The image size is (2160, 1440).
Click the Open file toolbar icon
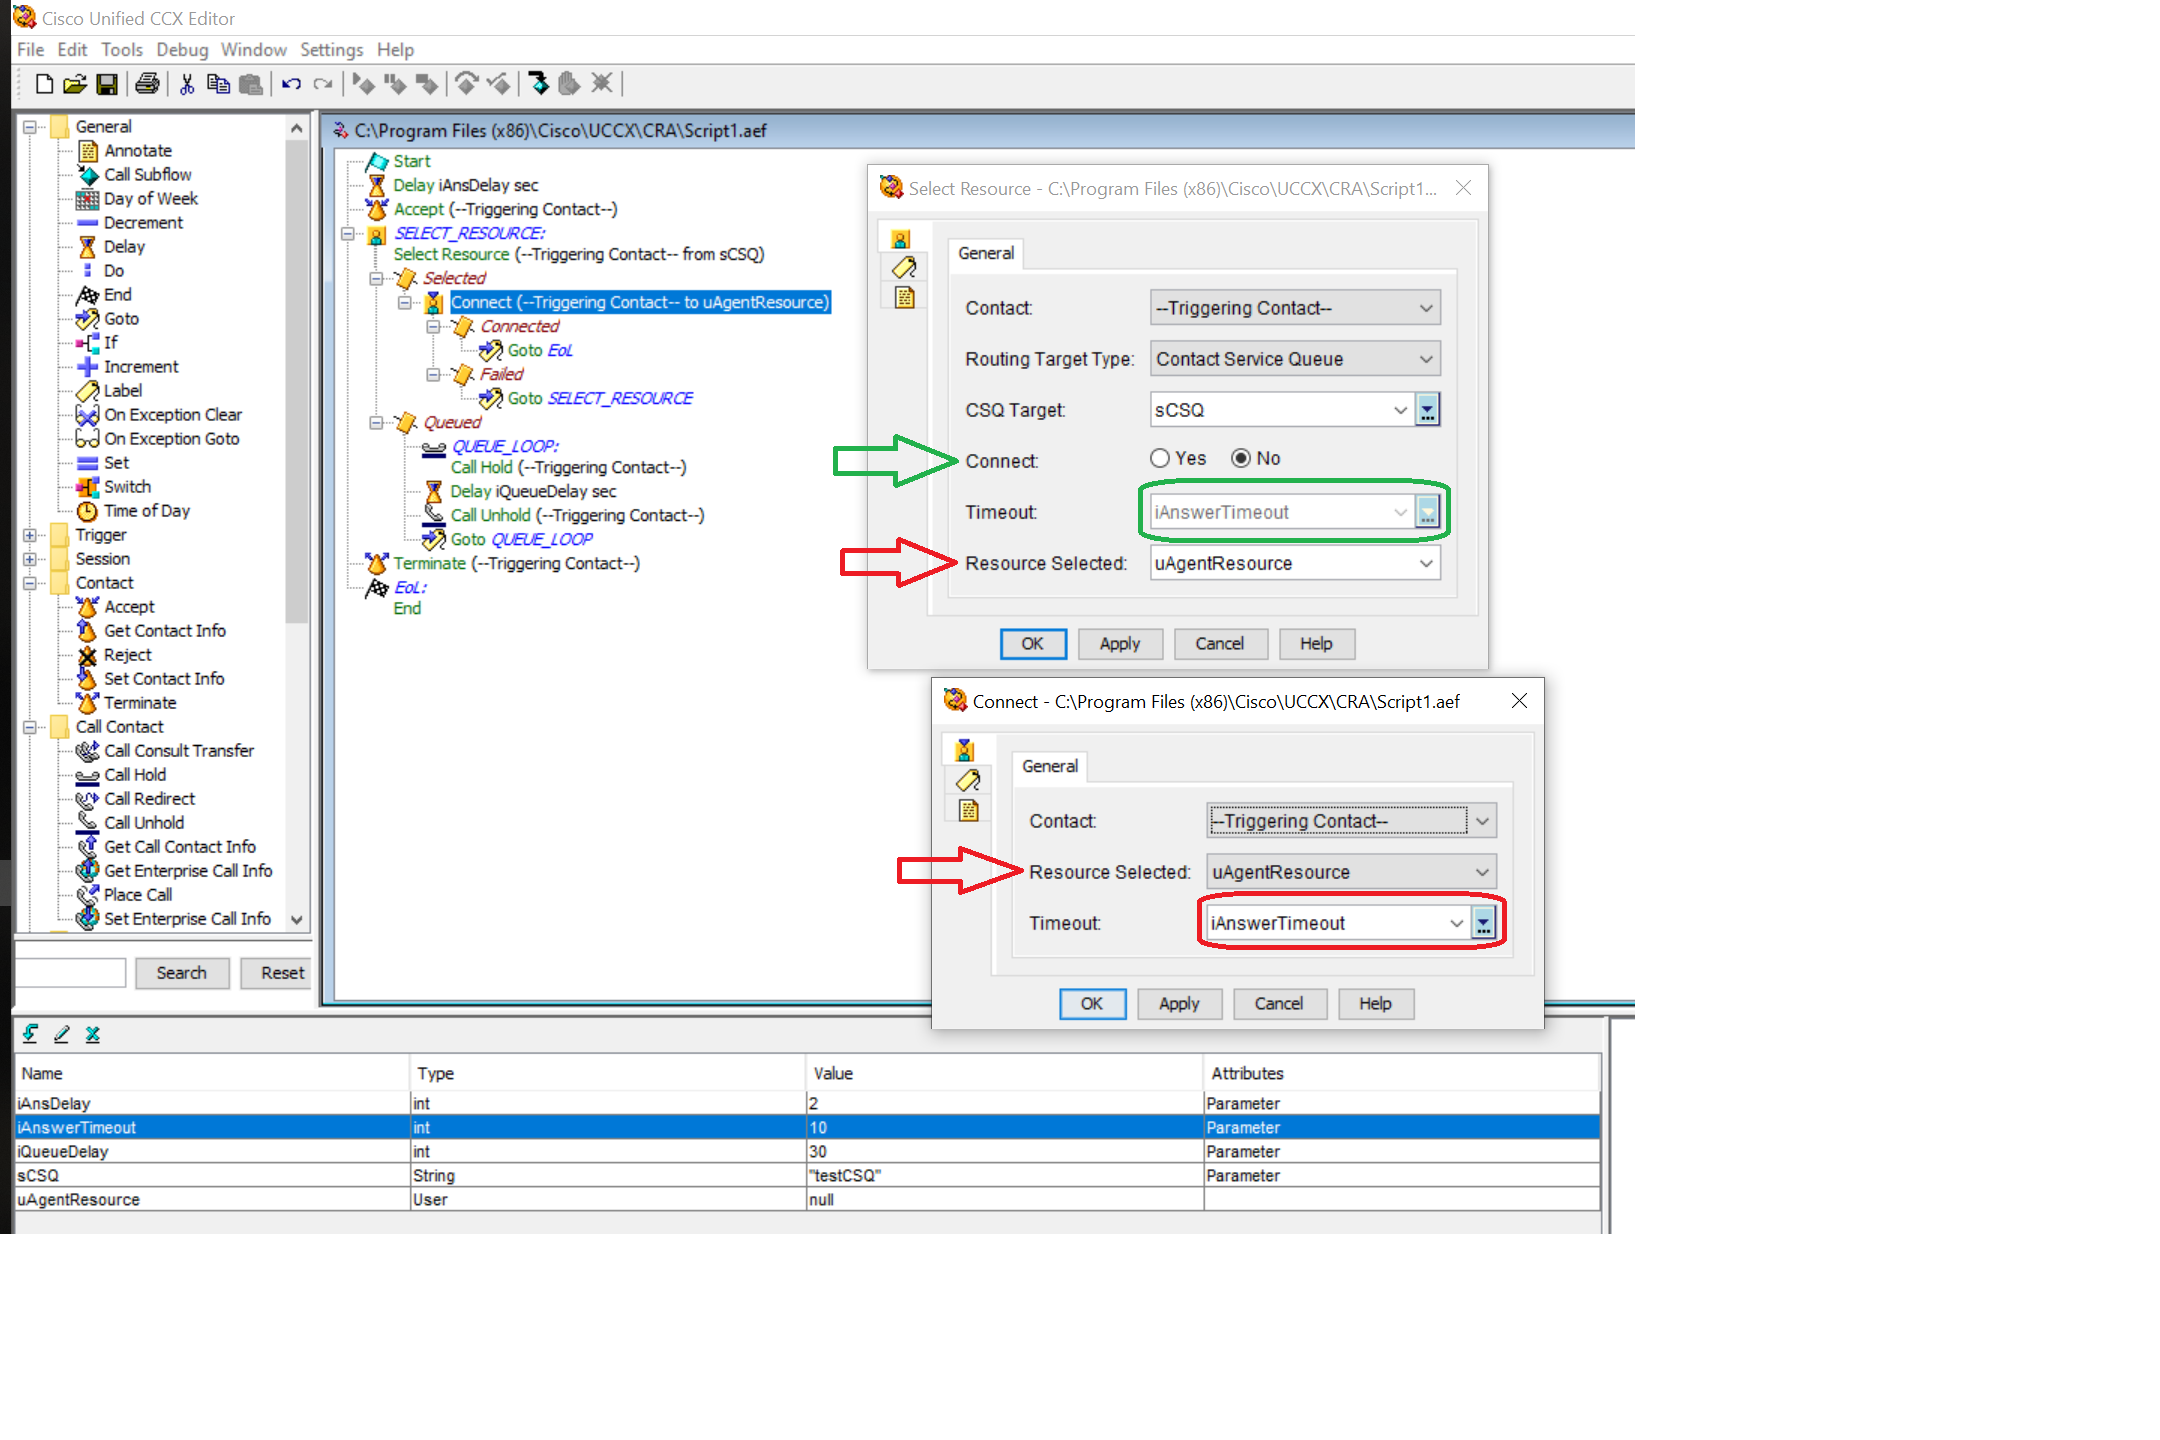[x=75, y=84]
